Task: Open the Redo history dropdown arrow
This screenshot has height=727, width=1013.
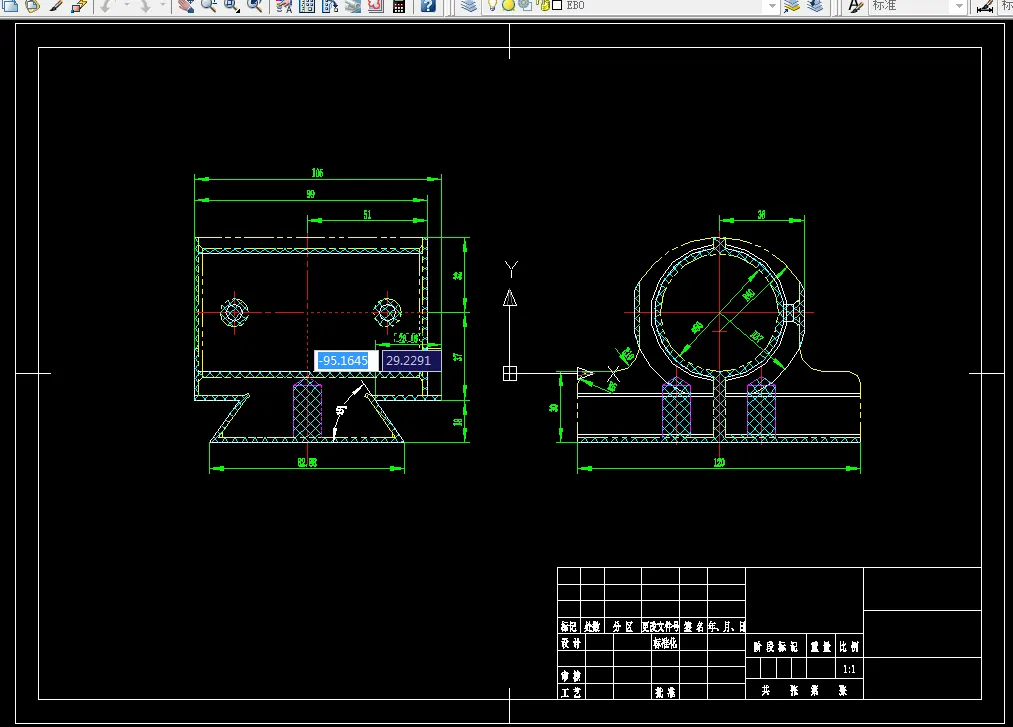Action: (x=163, y=6)
